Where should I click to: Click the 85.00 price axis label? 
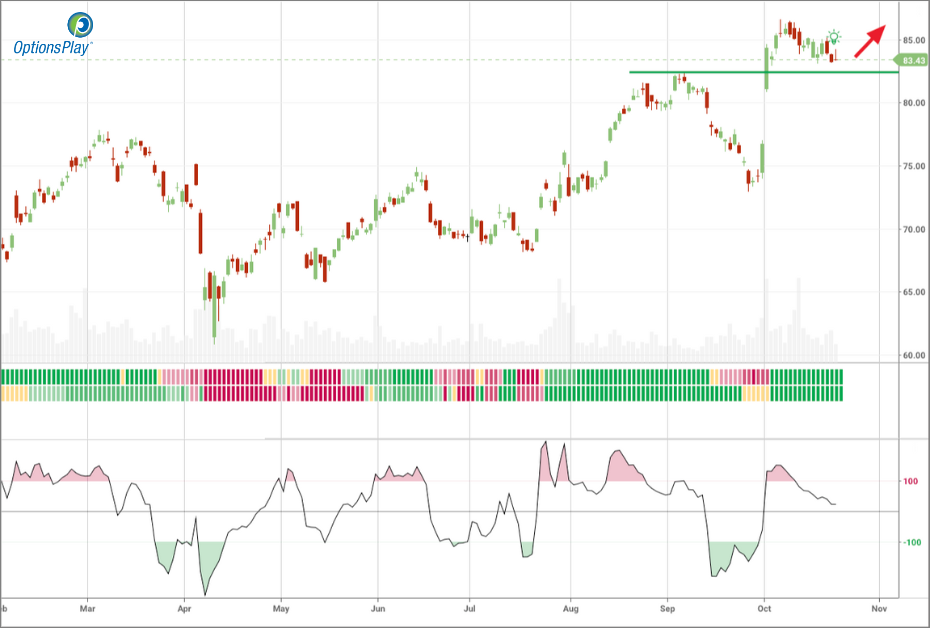pos(912,40)
